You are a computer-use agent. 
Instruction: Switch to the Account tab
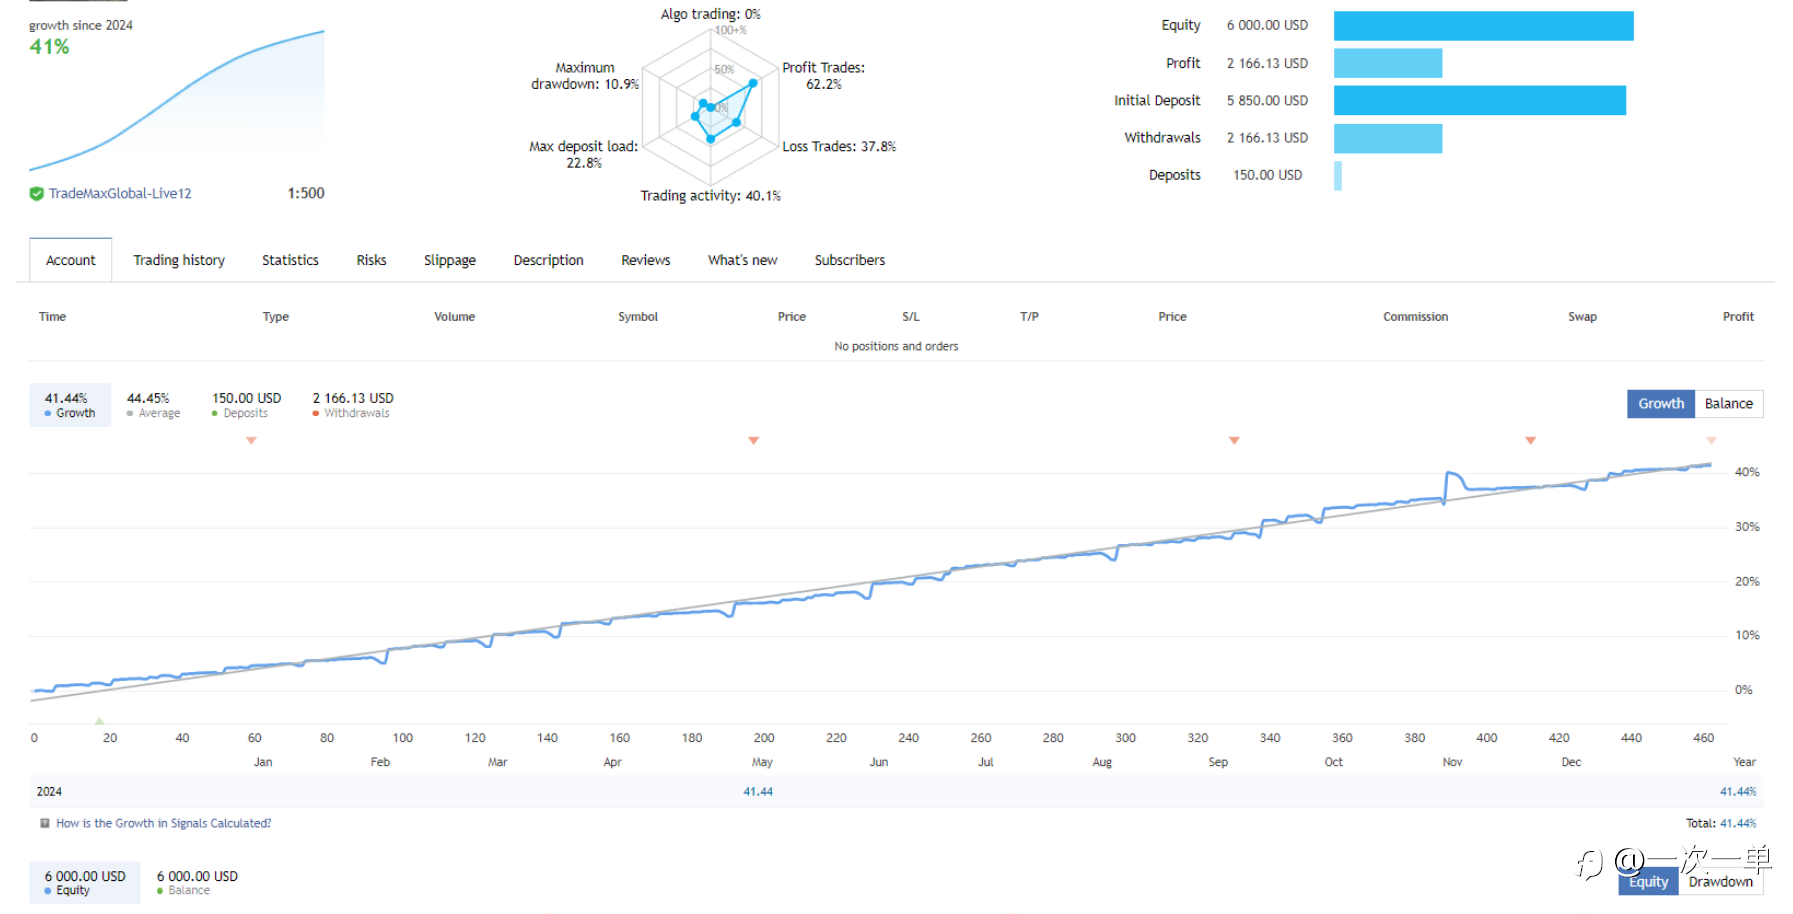71,260
